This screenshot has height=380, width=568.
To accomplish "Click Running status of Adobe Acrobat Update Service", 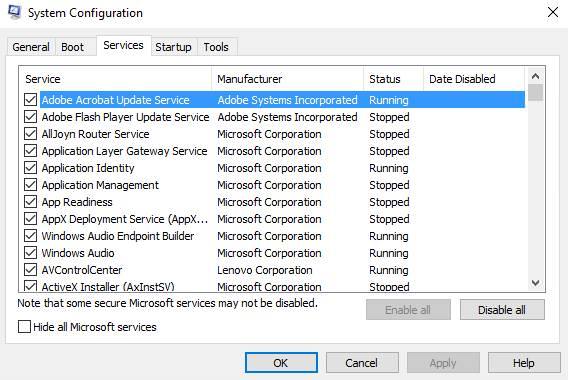I will (389, 100).
